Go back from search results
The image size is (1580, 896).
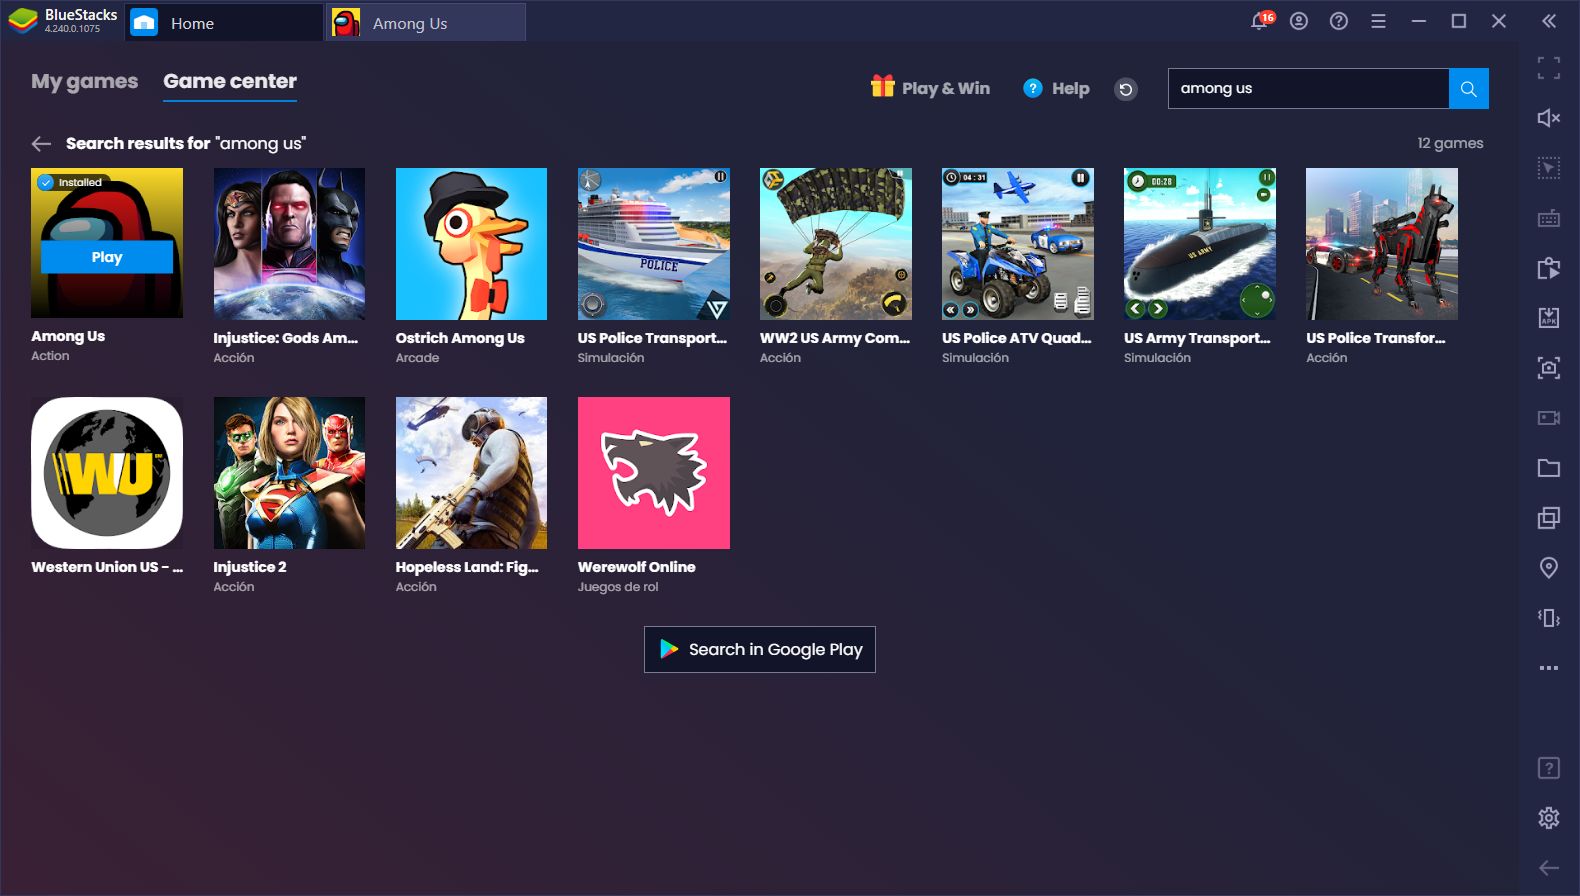(x=41, y=144)
